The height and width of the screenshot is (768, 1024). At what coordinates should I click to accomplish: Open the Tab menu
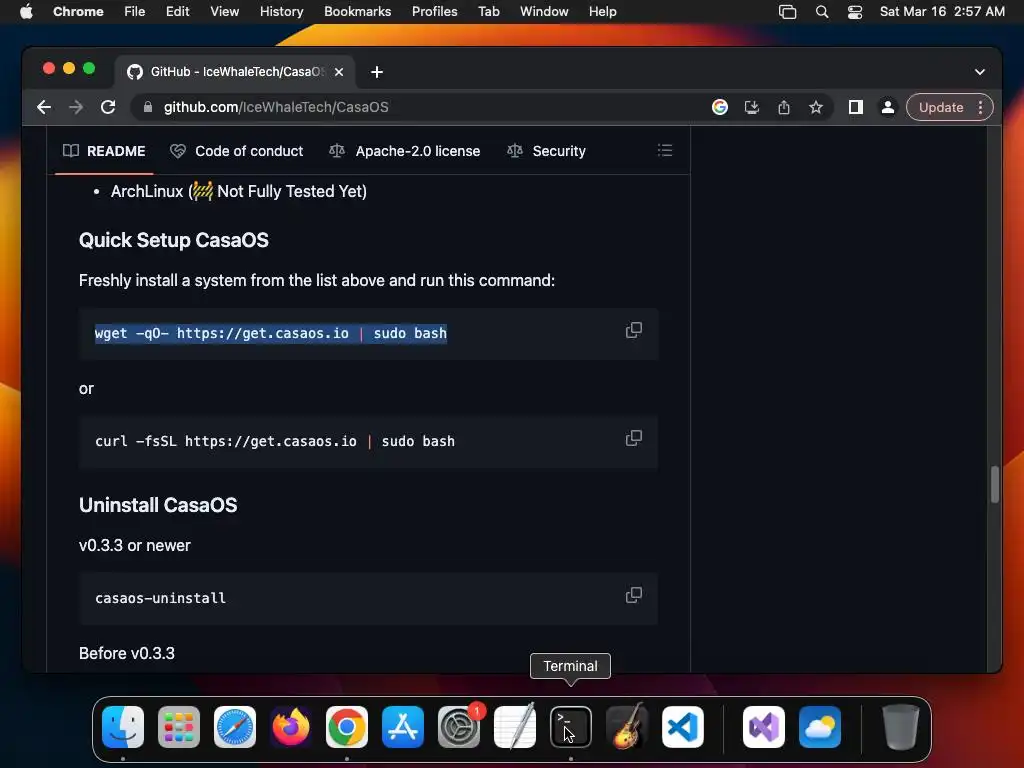pyautogui.click(x=488, y=12)
